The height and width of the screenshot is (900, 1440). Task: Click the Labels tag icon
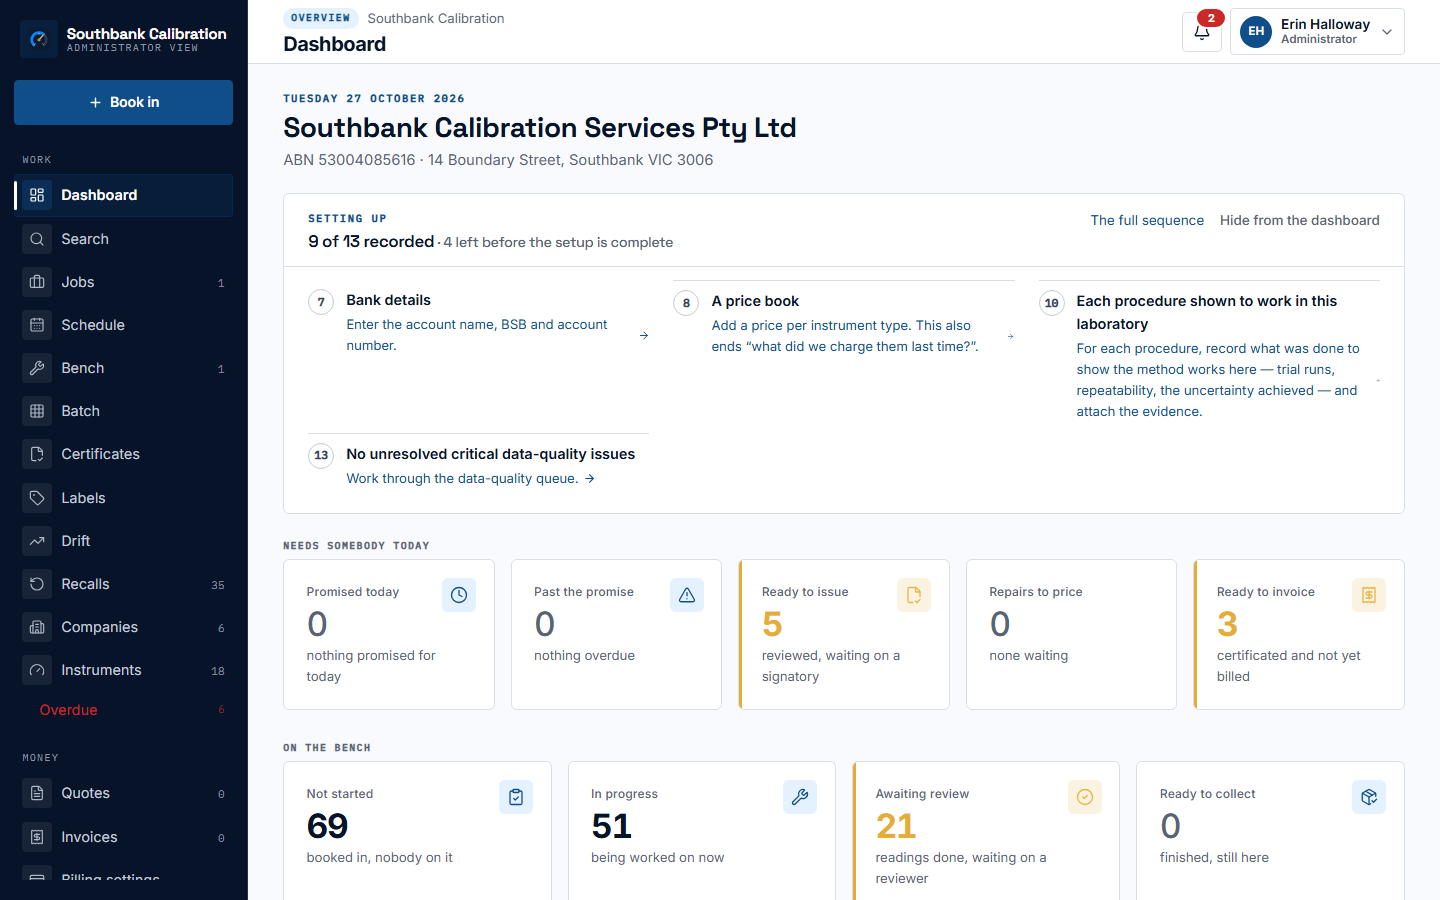click(x=37, y=498)
